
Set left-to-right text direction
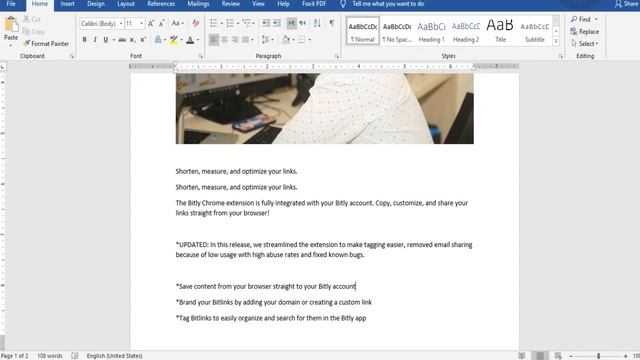291,23
